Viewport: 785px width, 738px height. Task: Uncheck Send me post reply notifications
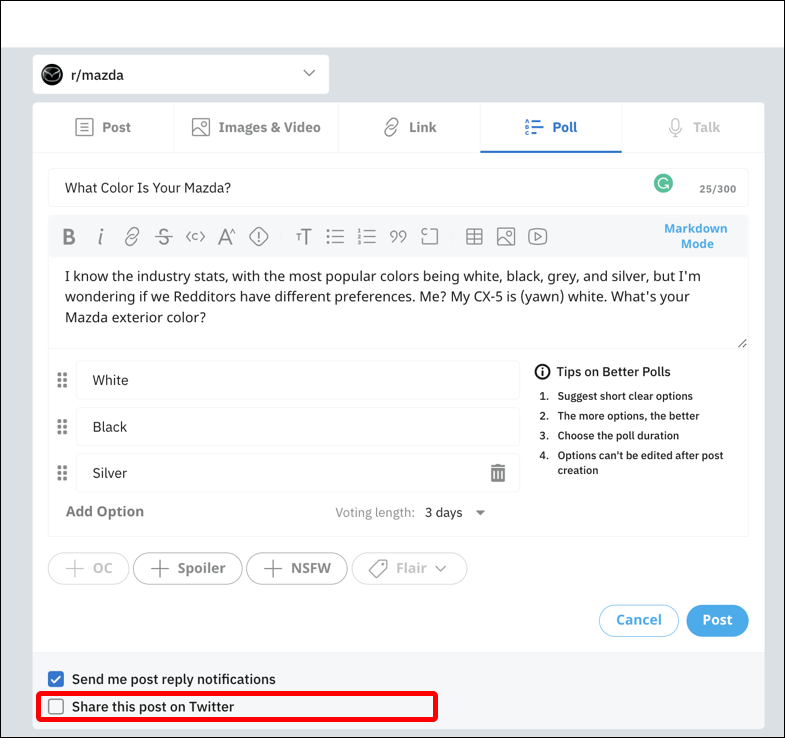[x=56, y=679]
